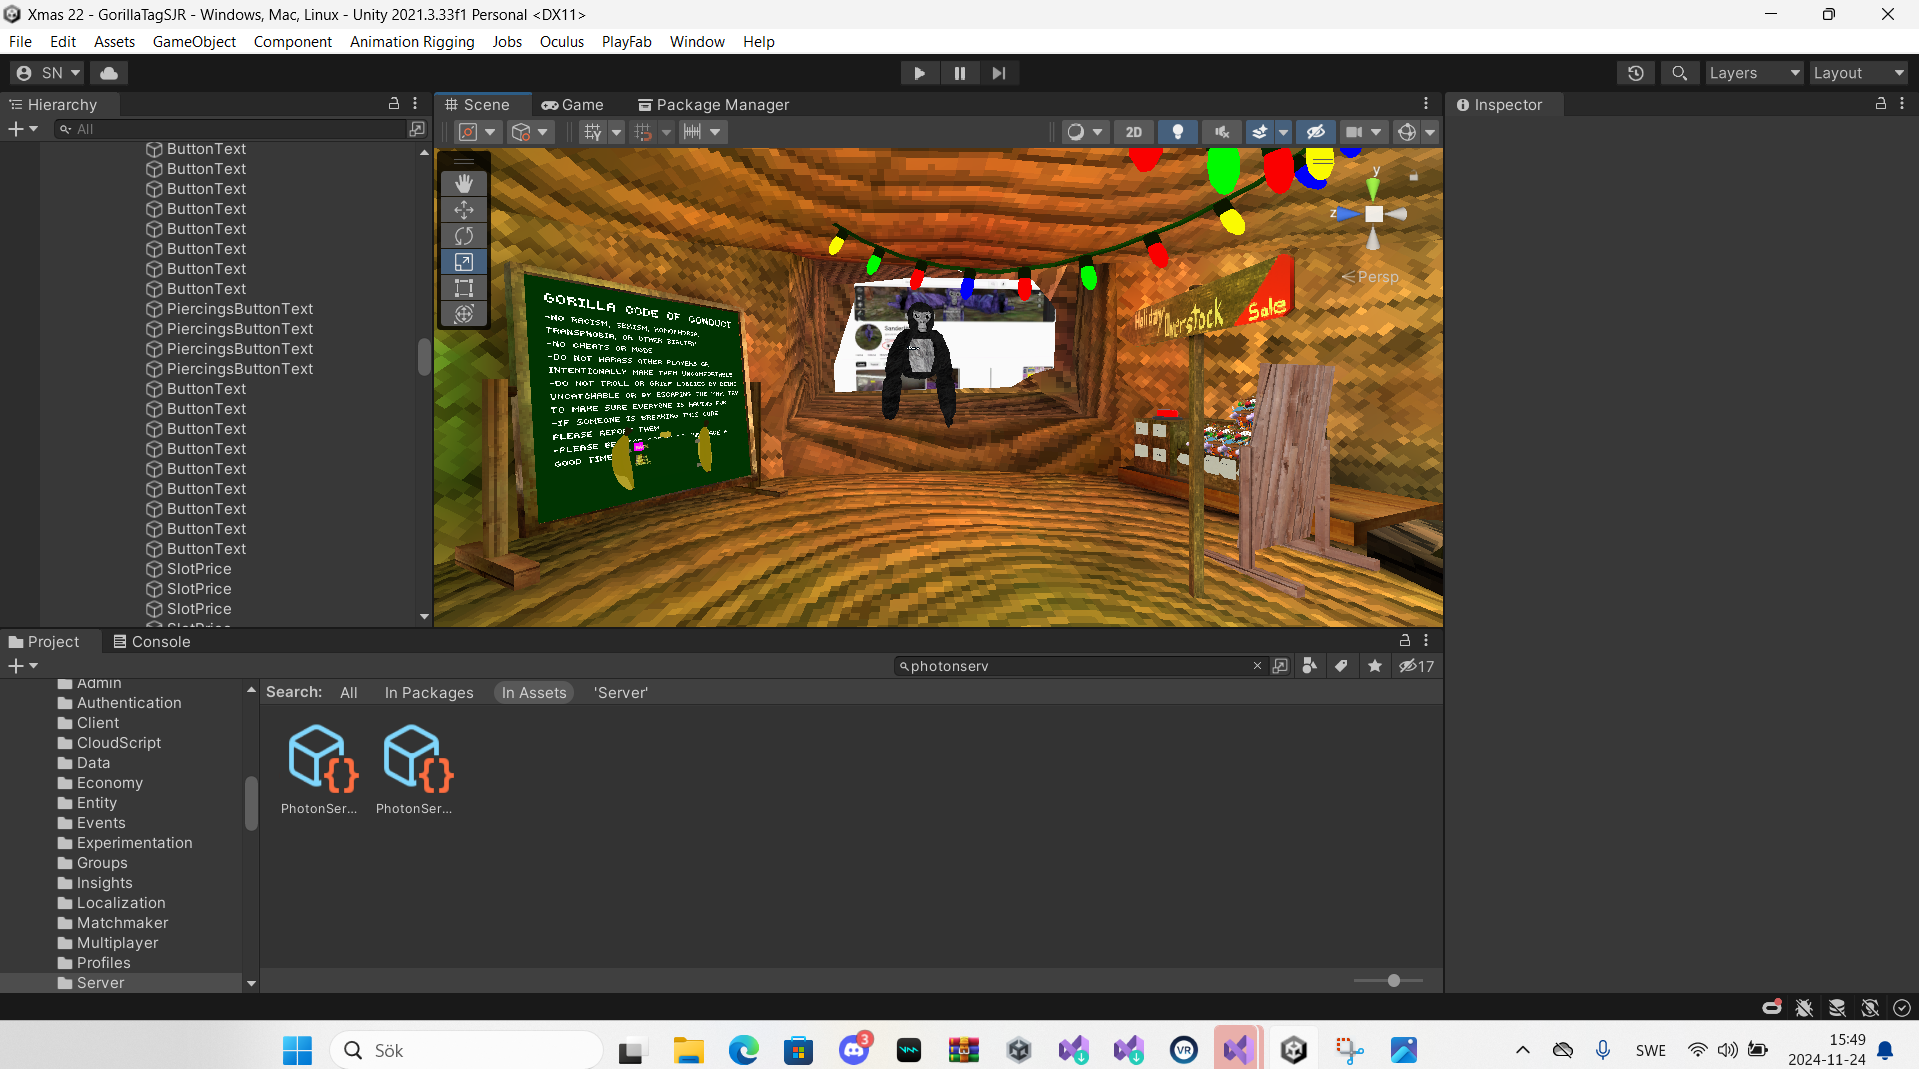Open the GameObject menu
Screen dimensions: 1919x1069
click(x=194, y=42)
